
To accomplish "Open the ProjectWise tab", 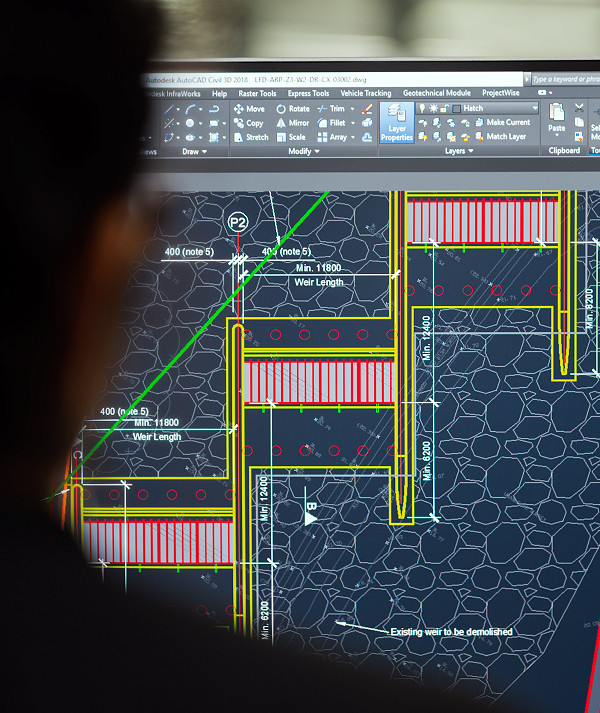I will 500,93.
